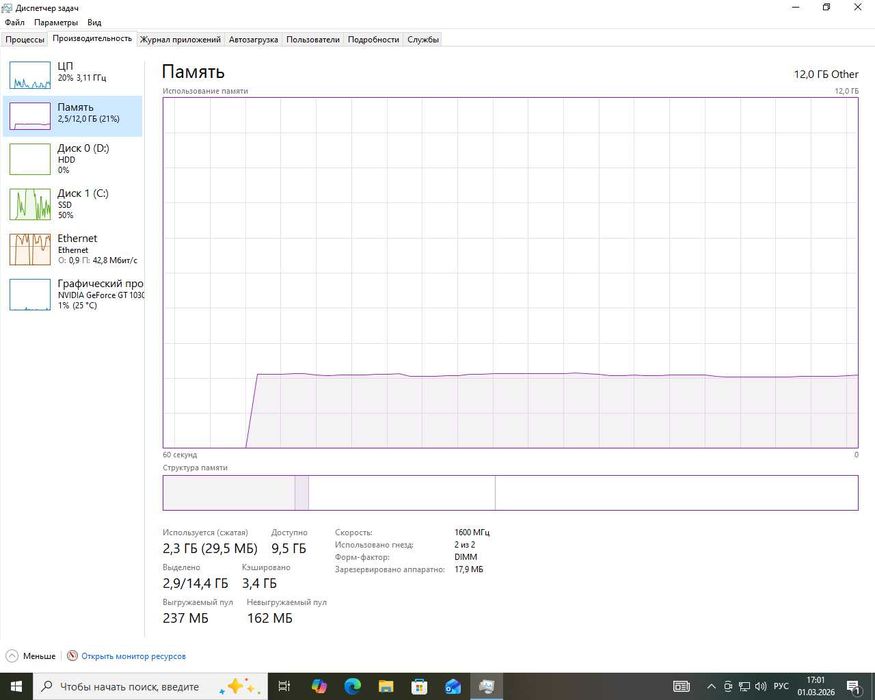875x700 pixels.
Task: Click the Disk 1 (C:) mini graph
Action: coord(30,204)
